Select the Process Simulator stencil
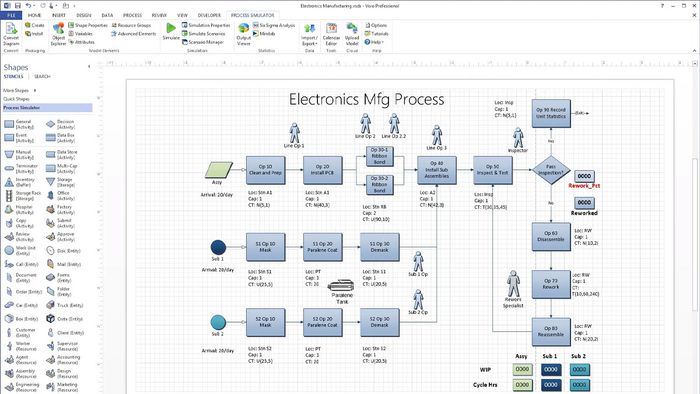The width and height of the screenshot is (700, 394). [47, 108]
